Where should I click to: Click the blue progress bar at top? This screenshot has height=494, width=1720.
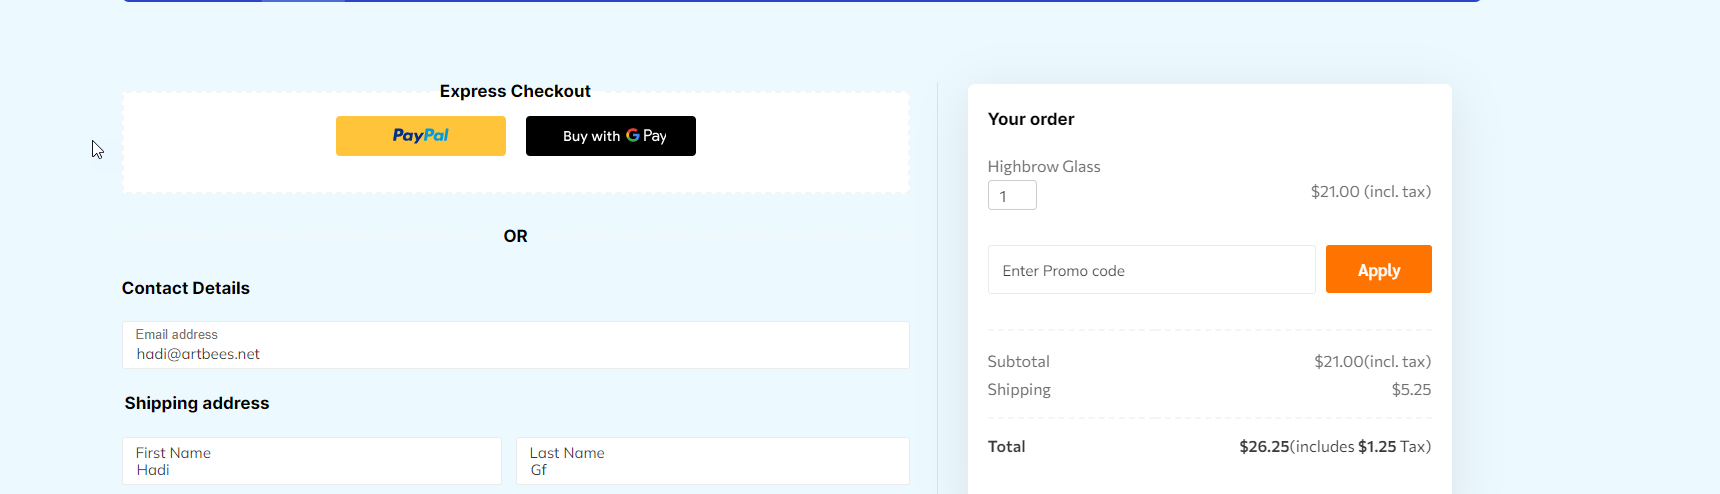point(801,1)
